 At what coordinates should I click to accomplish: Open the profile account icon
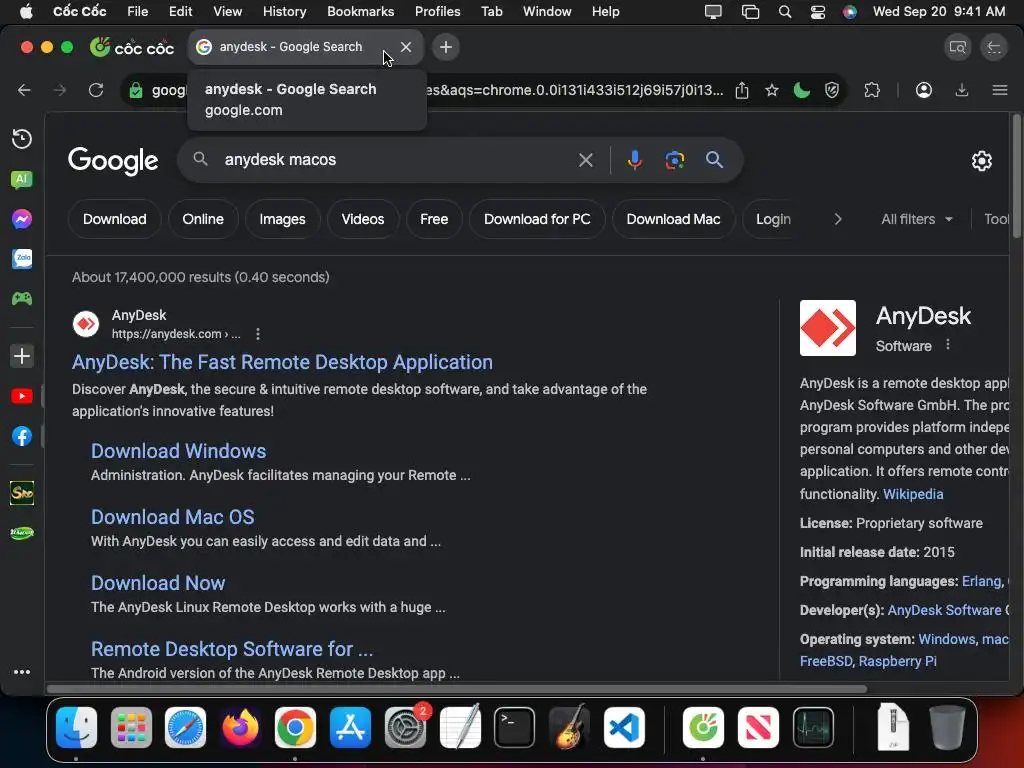[923, 90]
